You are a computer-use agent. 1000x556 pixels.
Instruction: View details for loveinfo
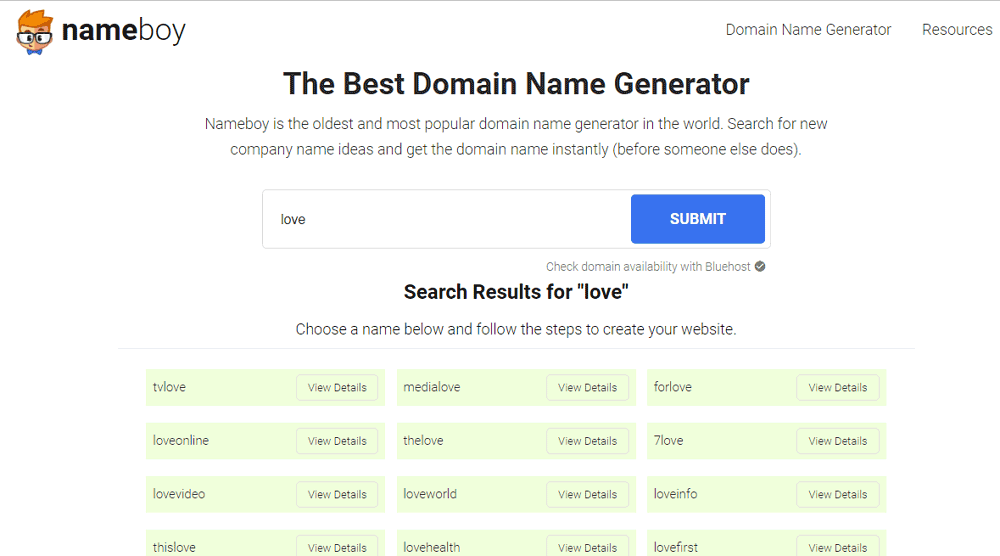[838, 495]
